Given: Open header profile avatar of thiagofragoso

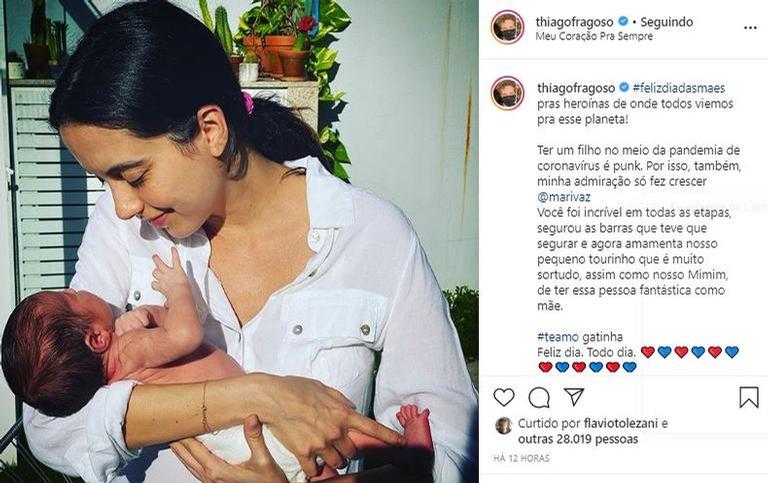Looking at the screenshot, I should coord(507,27).
